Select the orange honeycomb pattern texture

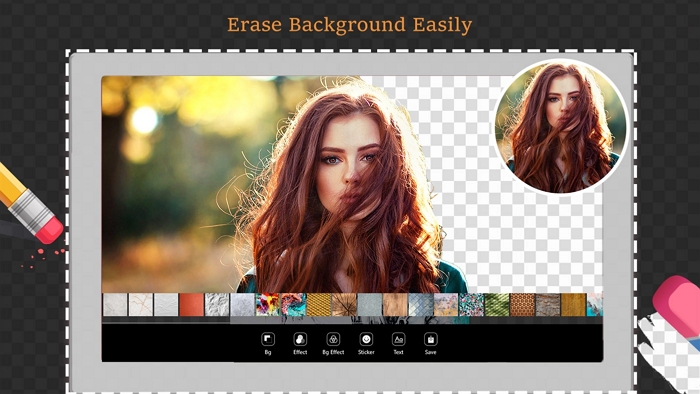(522, 305)
